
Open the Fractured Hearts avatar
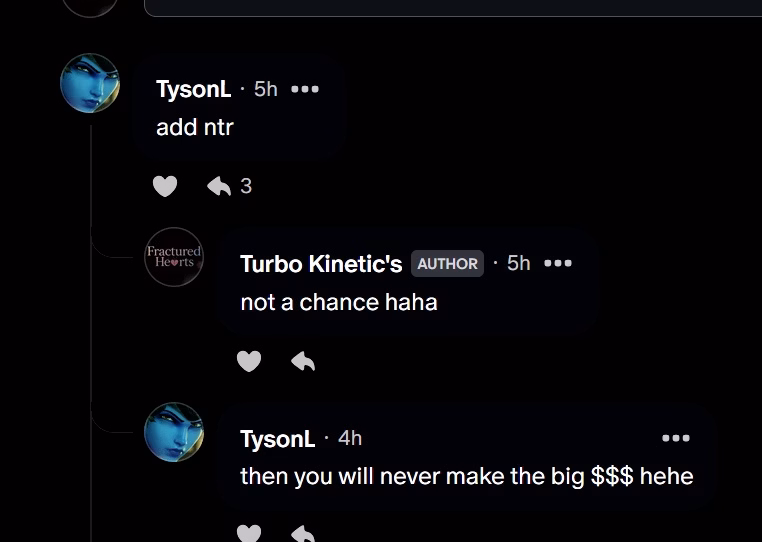(174, 257)
